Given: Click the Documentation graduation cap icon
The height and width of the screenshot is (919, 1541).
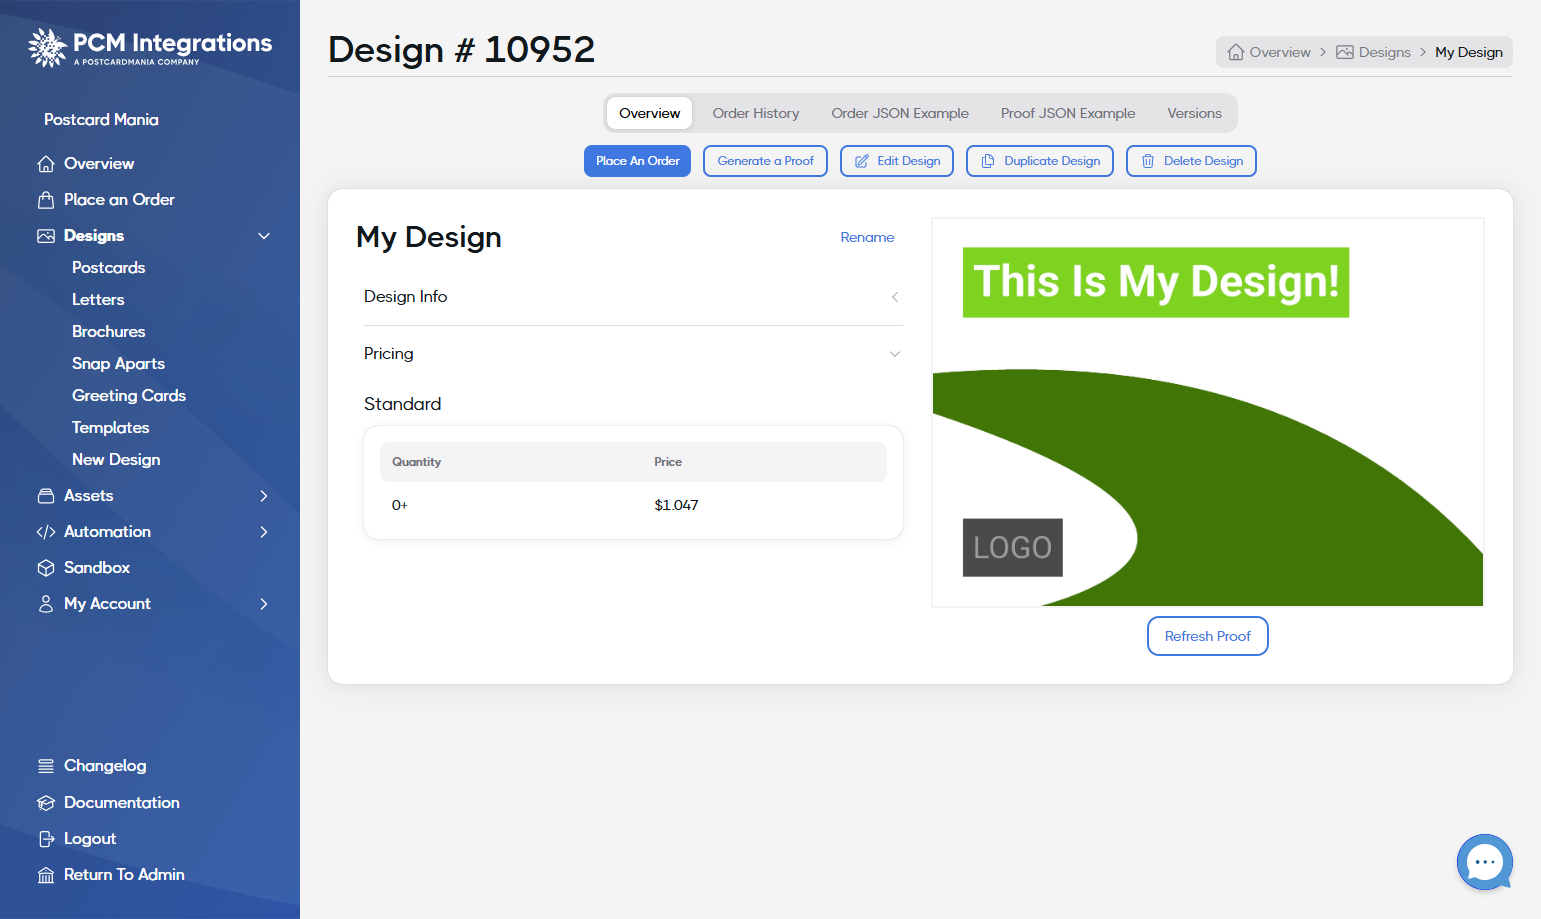Looking at the screenshot, I should tap(46, 803).
